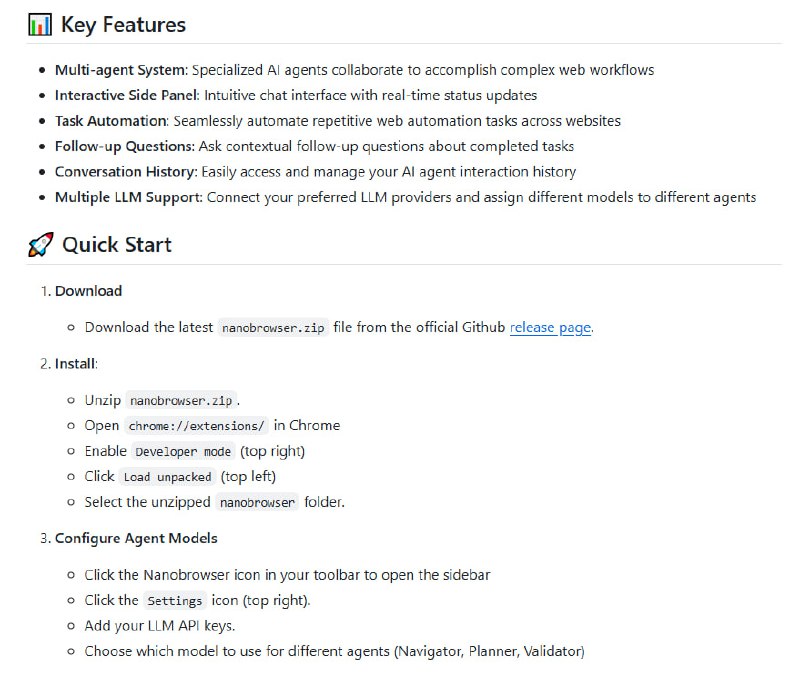The image size is (800, 676).
Task: Click nanobrowser.zip code in the Download step
Action: point(272,328)
